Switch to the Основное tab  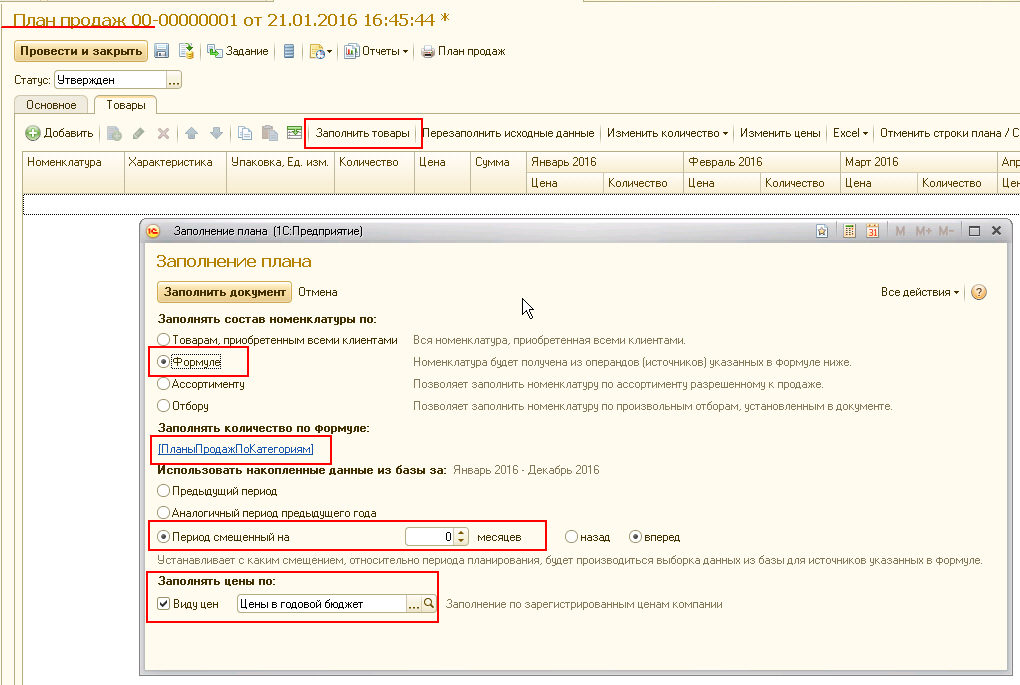point(51,105)
